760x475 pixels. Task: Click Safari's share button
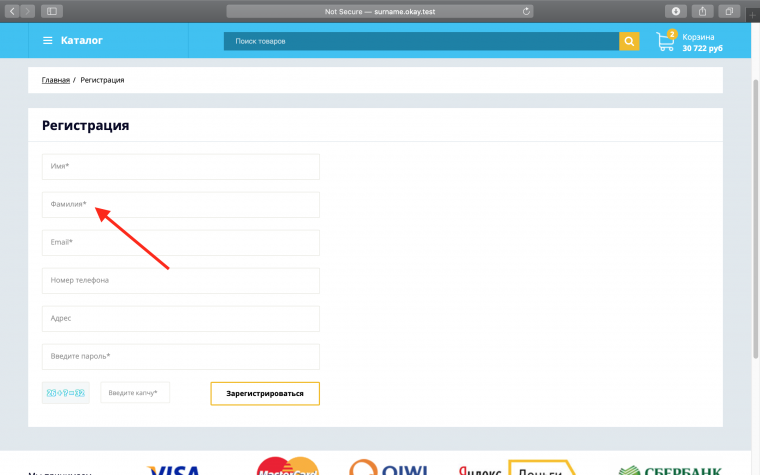pos(703,11)
